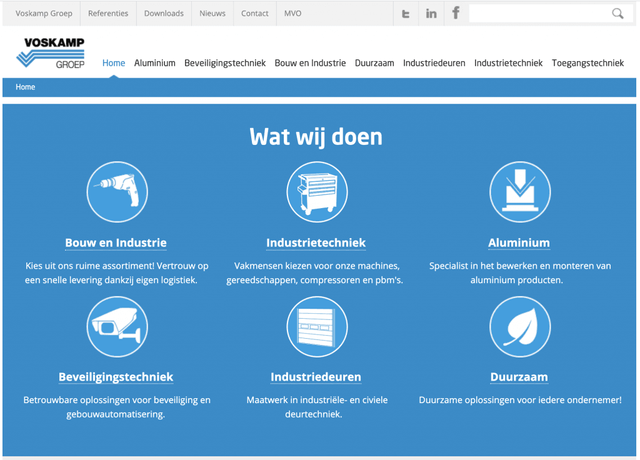Select Home in main navigation
Screen dimensions: 640x460
point(113,63)
